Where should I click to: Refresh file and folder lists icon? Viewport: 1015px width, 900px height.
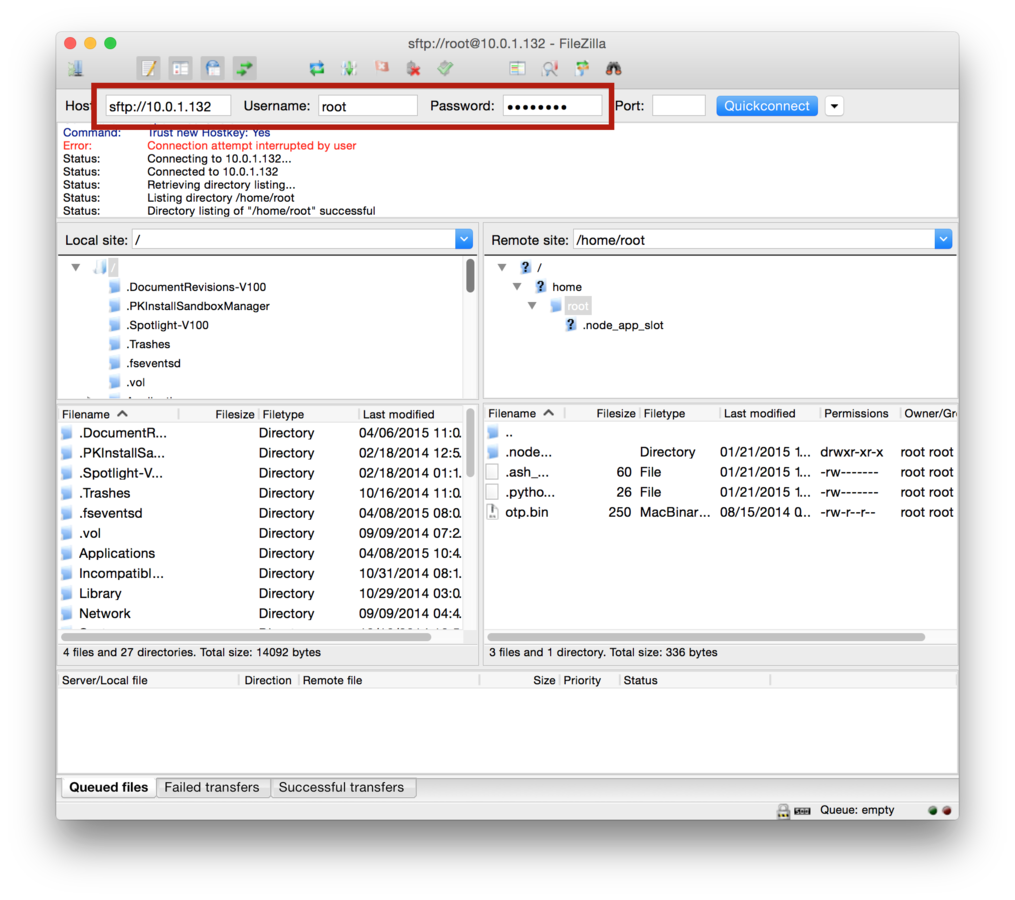[317, 68]
